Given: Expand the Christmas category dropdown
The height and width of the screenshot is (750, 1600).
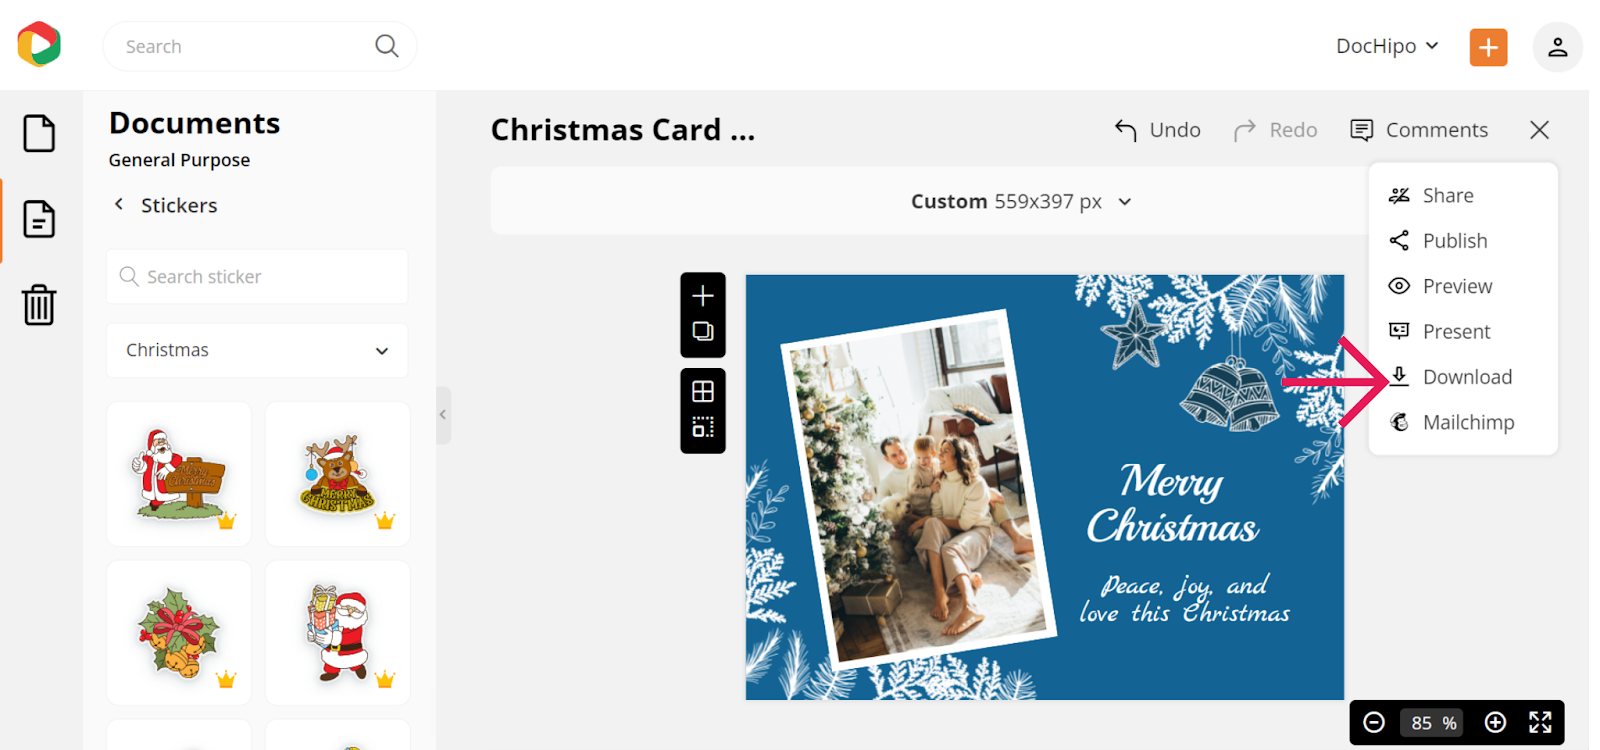Looking at the screenshot, I should coord(257,350).
